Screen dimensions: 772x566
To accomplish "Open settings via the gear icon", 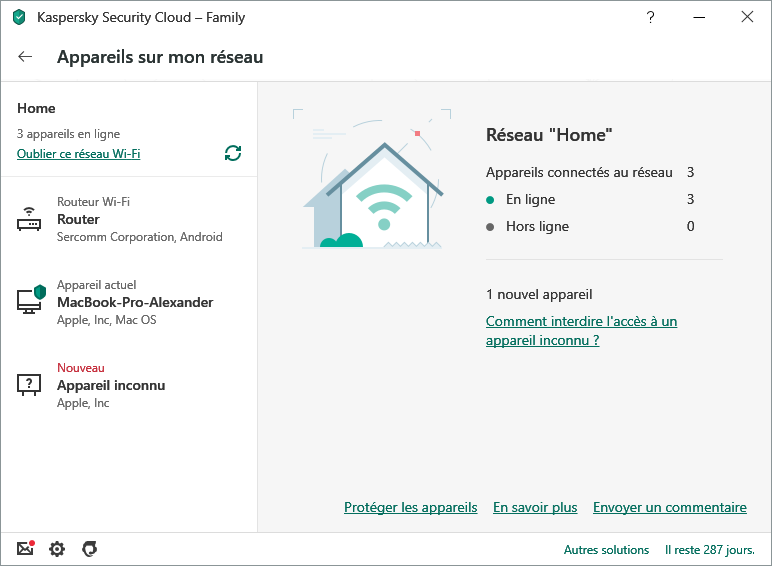I will tap(57, 549).
